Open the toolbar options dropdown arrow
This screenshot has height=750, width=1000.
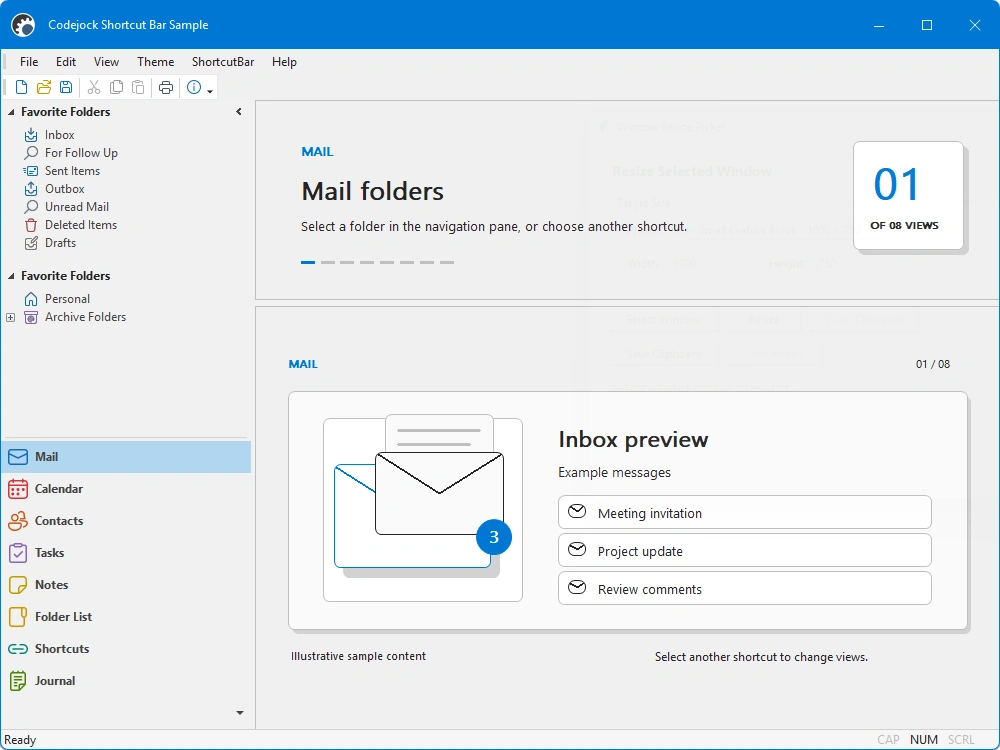pos(210,91)
